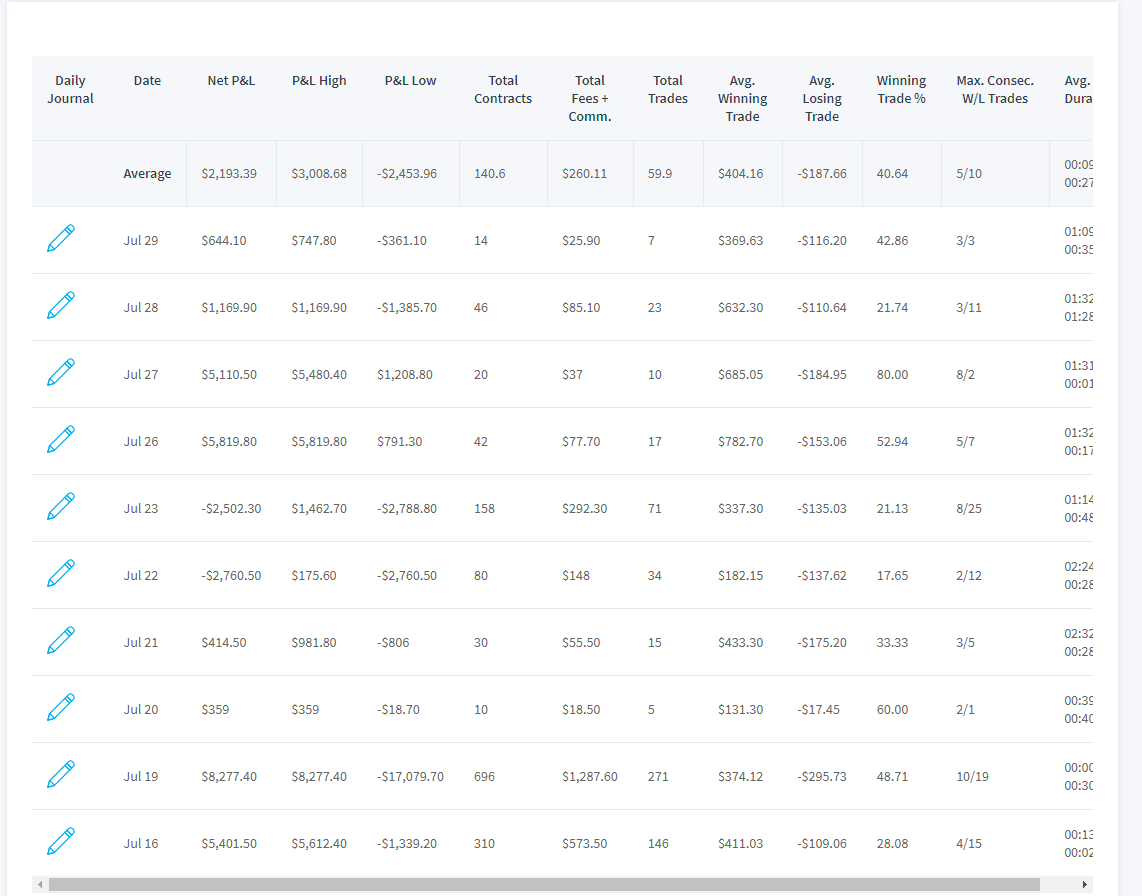Select the Date column header
Viewport: 1142px width, 896px height.
click(x=147, y=81)
